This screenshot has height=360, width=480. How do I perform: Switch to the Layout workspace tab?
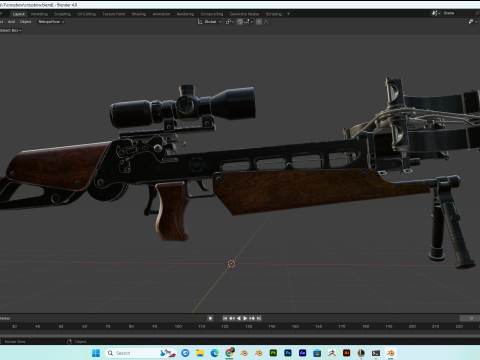click(19, 14)
